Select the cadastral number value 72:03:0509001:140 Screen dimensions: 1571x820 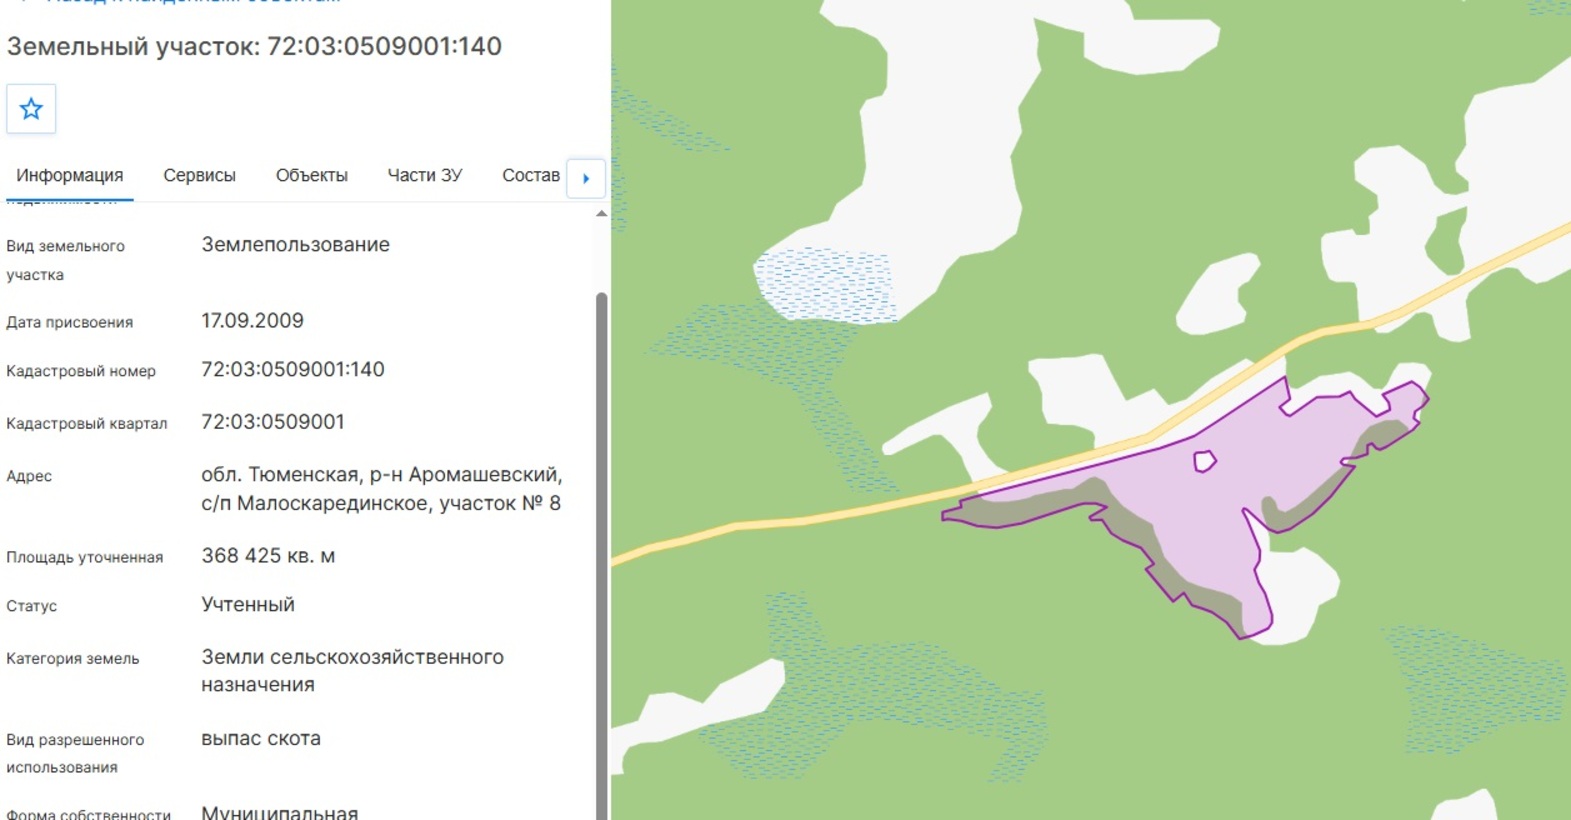click(x=293, y=369)
